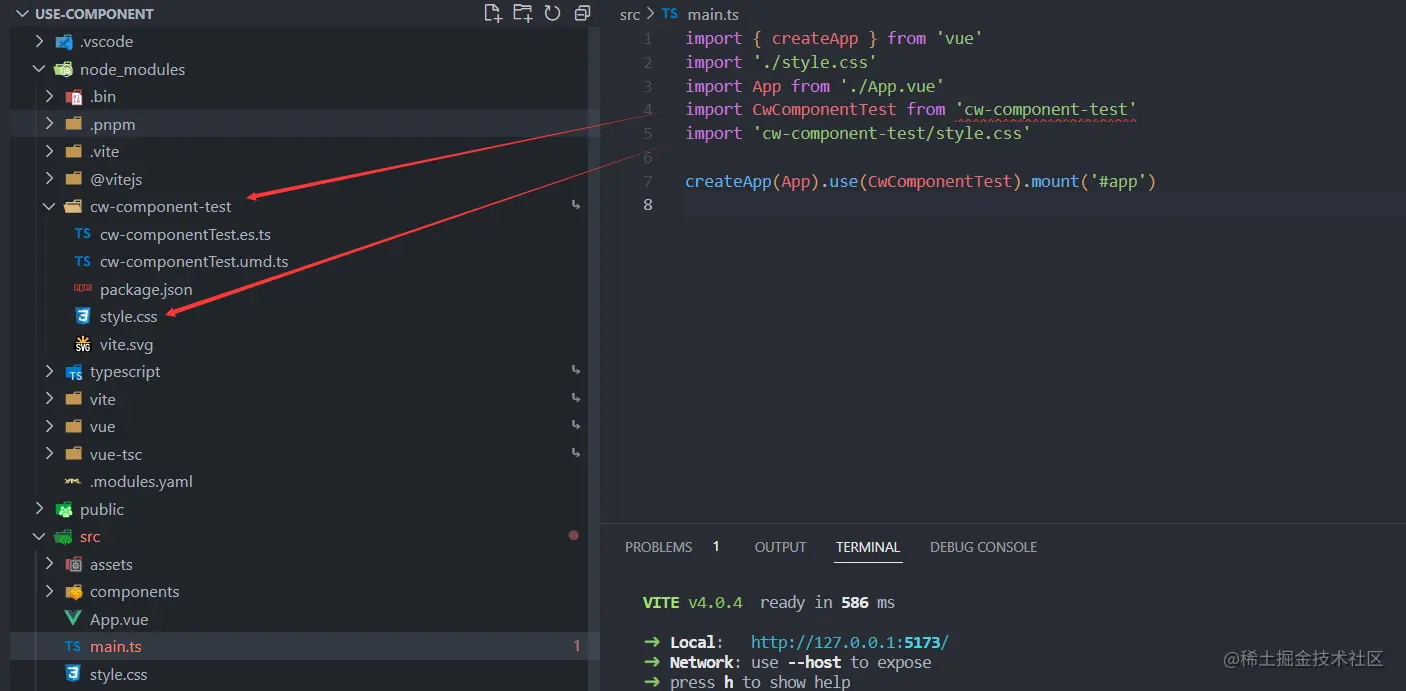The height and width of the screenshot is (691, 1406).
Task: Click symlink arrow icon on vue-tsc row
Action: click(575, 453)
